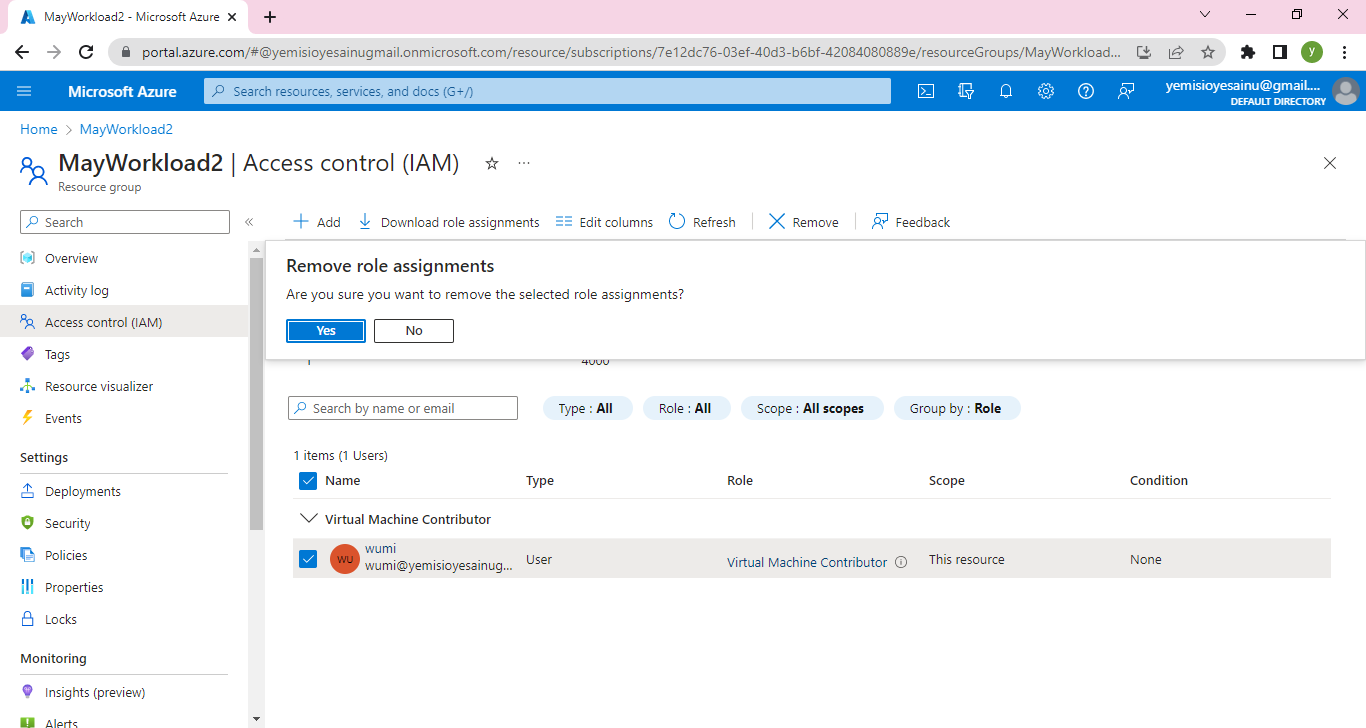Open the Role : All filter
The height and width of the screenshot is (728, 1366).
686,408
